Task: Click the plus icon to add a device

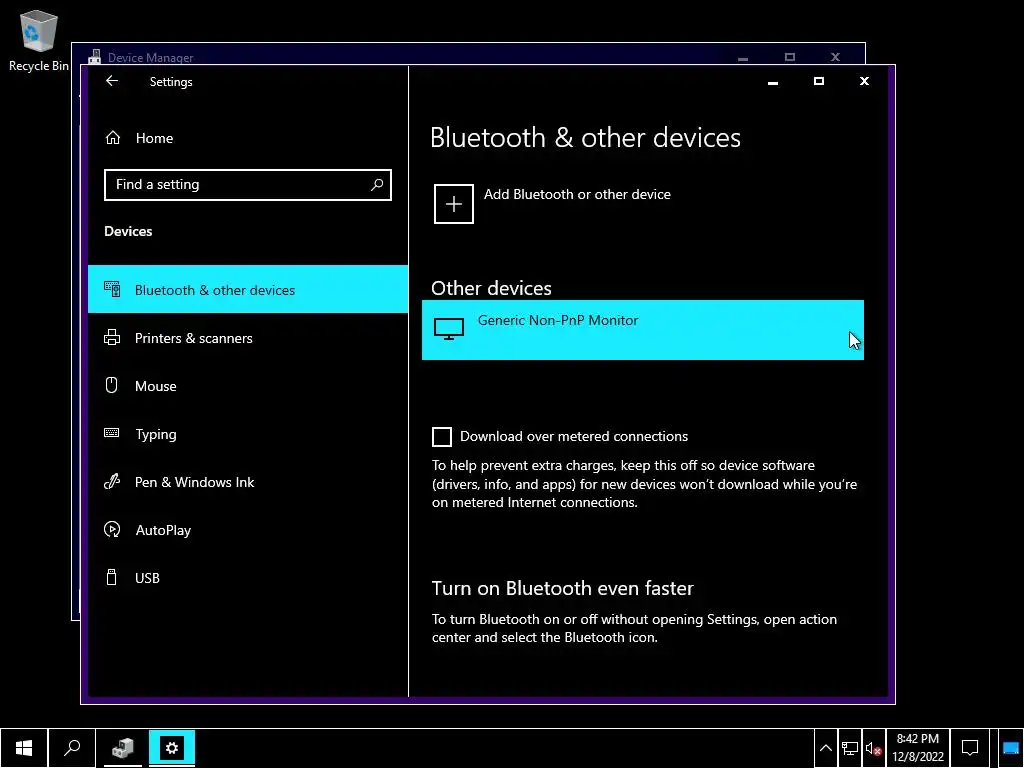Action: coord(454,204)
